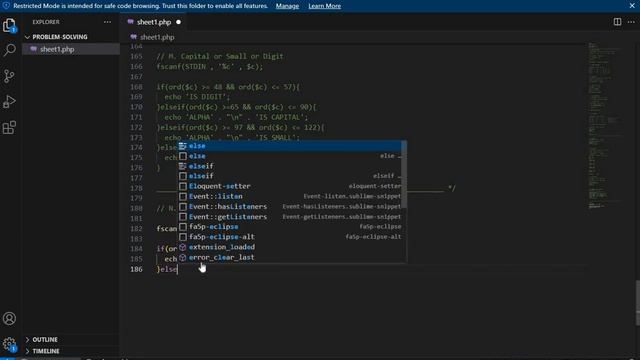Screen dimensions: 640x360
Task: Click the Manage link in the banner
Action: point(287,6)
